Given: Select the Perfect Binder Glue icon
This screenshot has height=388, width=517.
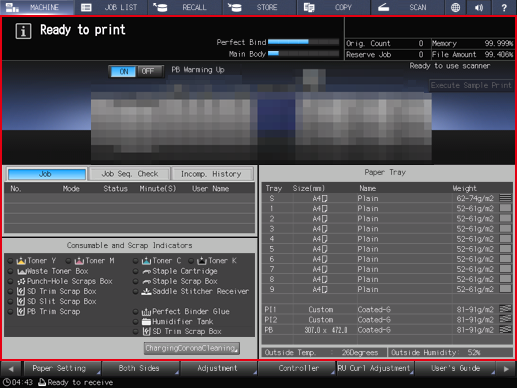Looking at the screenshot, I should (146, 312).
